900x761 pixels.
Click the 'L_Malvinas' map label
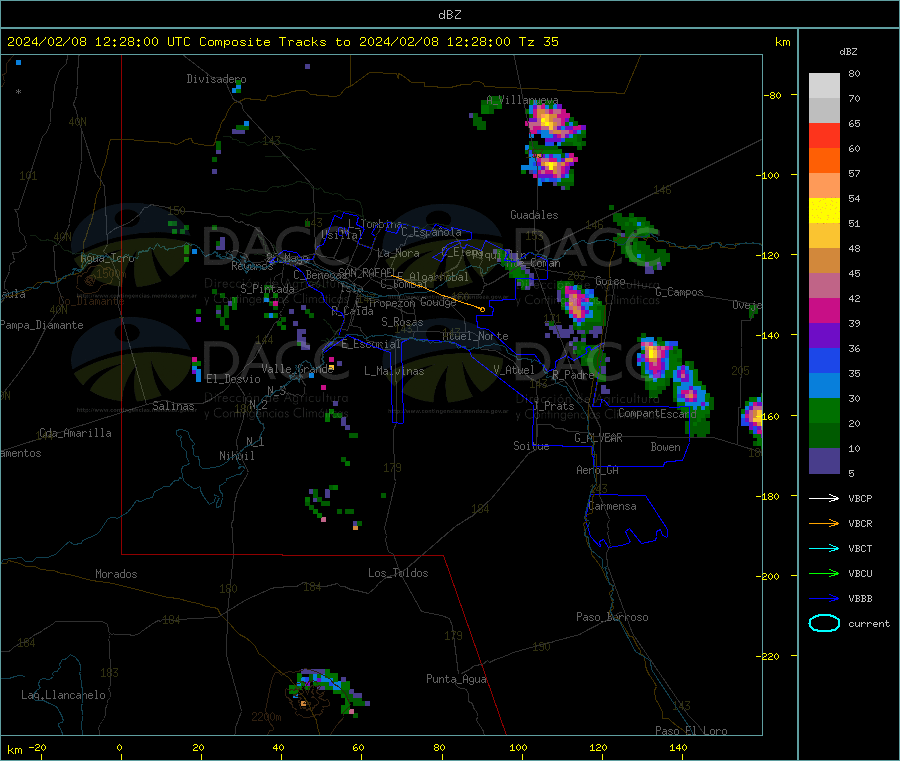click(394, 371)
